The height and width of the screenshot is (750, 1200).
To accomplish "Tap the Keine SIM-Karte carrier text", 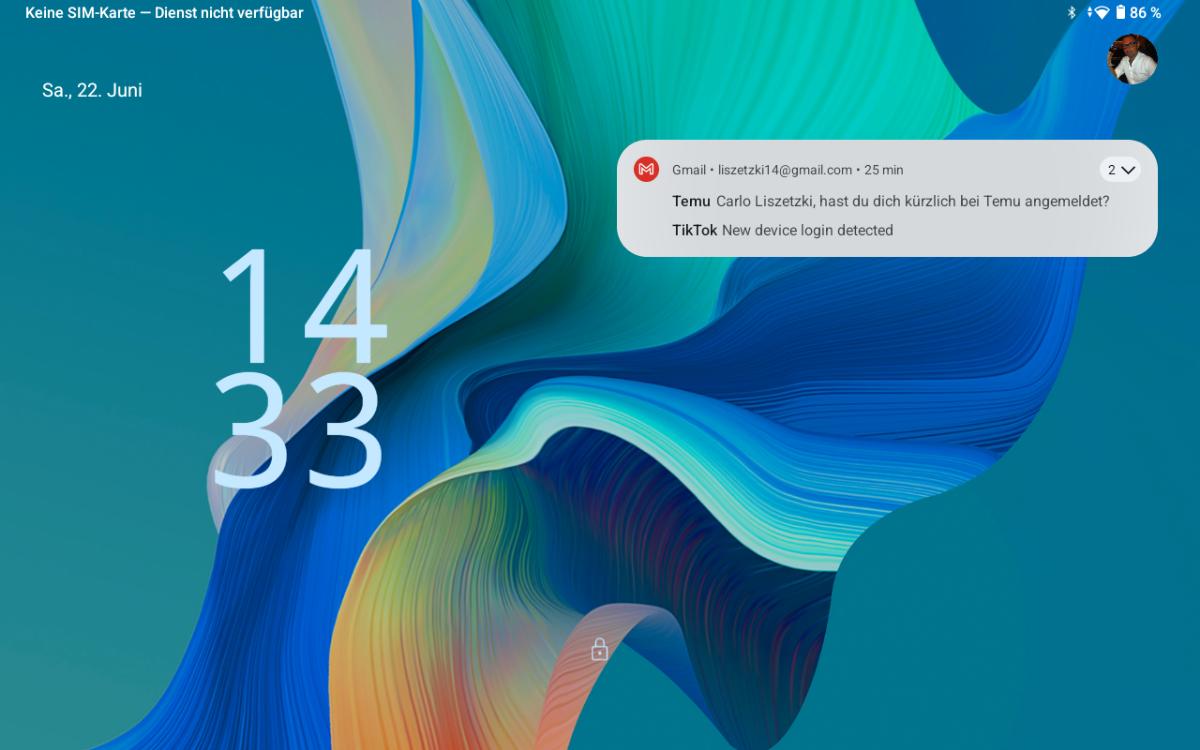I will [x=164, y=13].
